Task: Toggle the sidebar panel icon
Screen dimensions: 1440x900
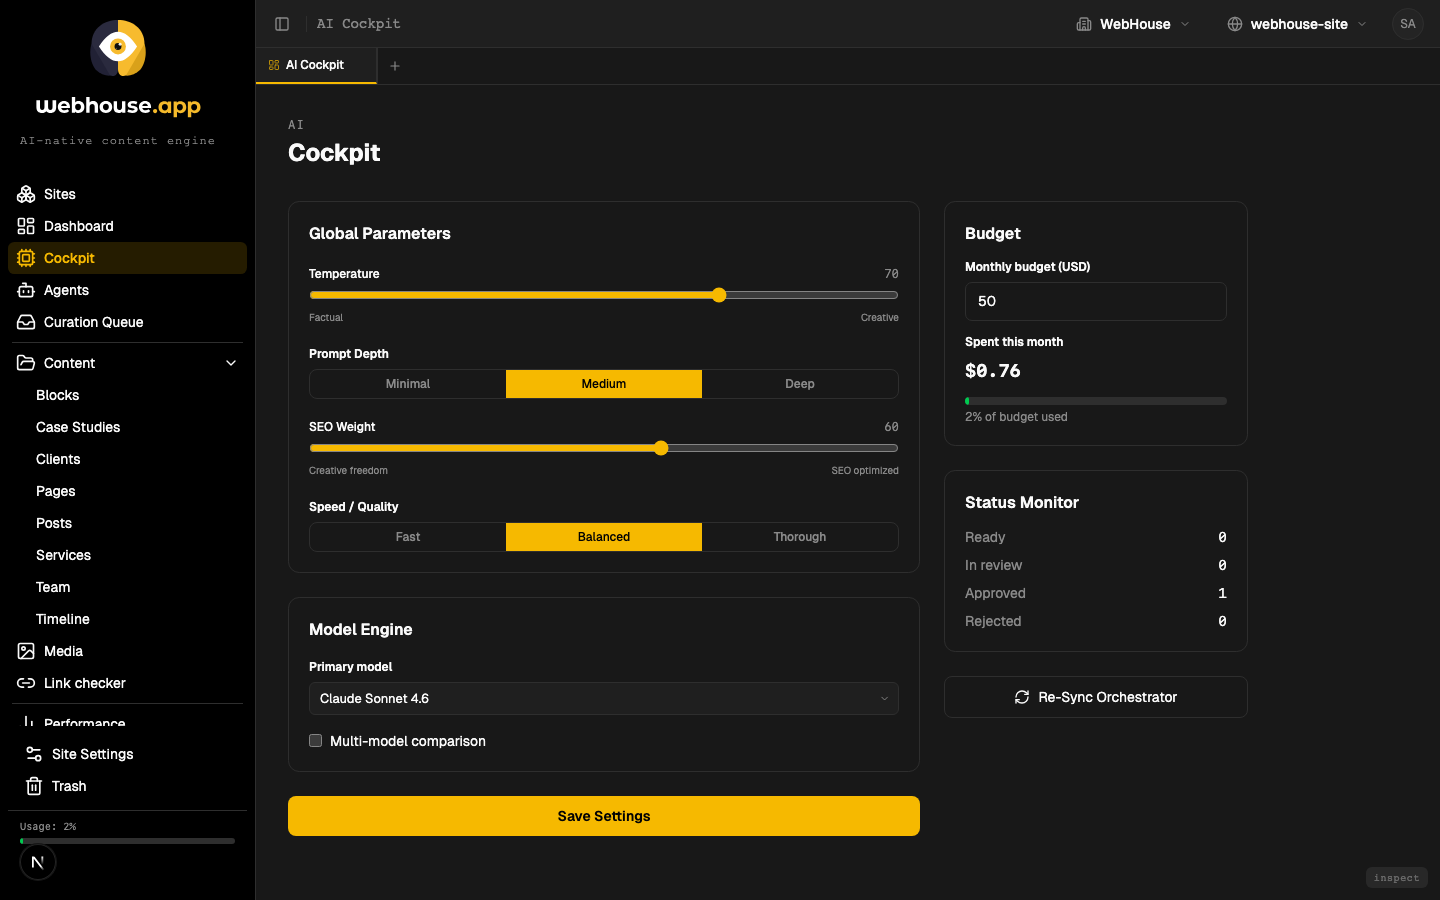Action: pos(282,24)
